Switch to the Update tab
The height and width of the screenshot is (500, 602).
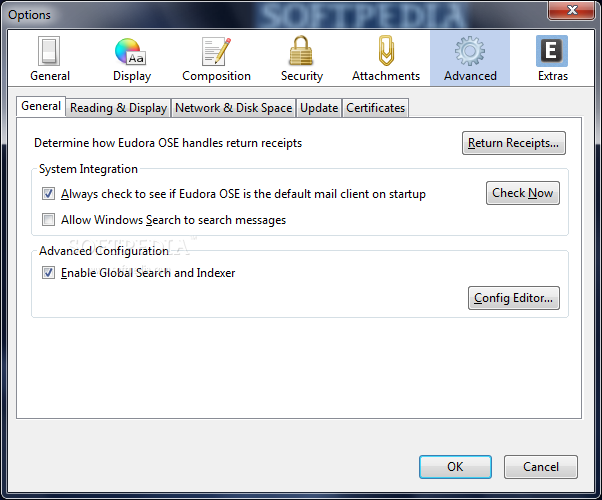click(319, 108)
